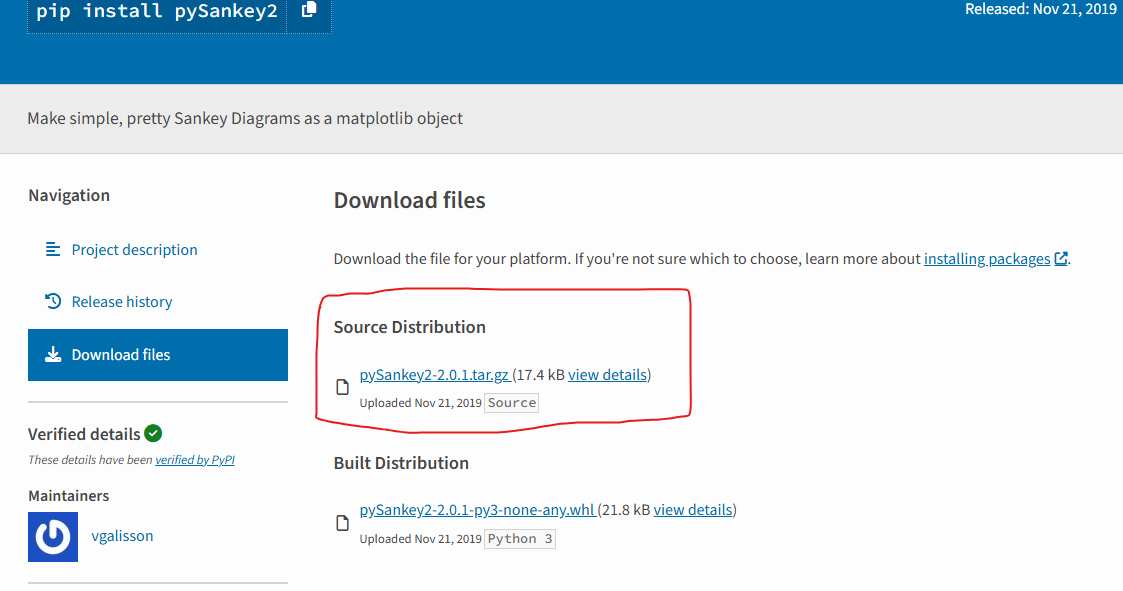Viewport: 1123px width, 591px height.
Task: Click the Release history clock icon
Action: [53, 302]
